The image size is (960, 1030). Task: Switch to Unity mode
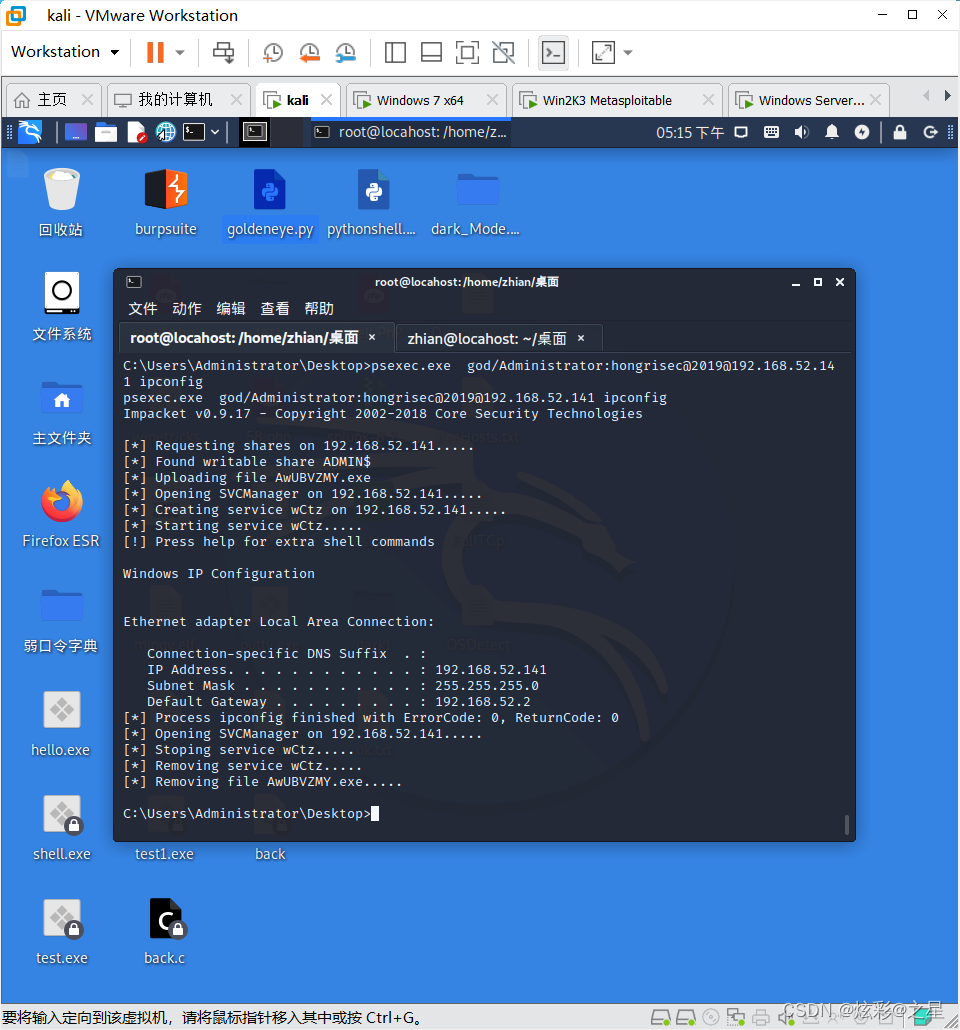click(x=503, y=53)
